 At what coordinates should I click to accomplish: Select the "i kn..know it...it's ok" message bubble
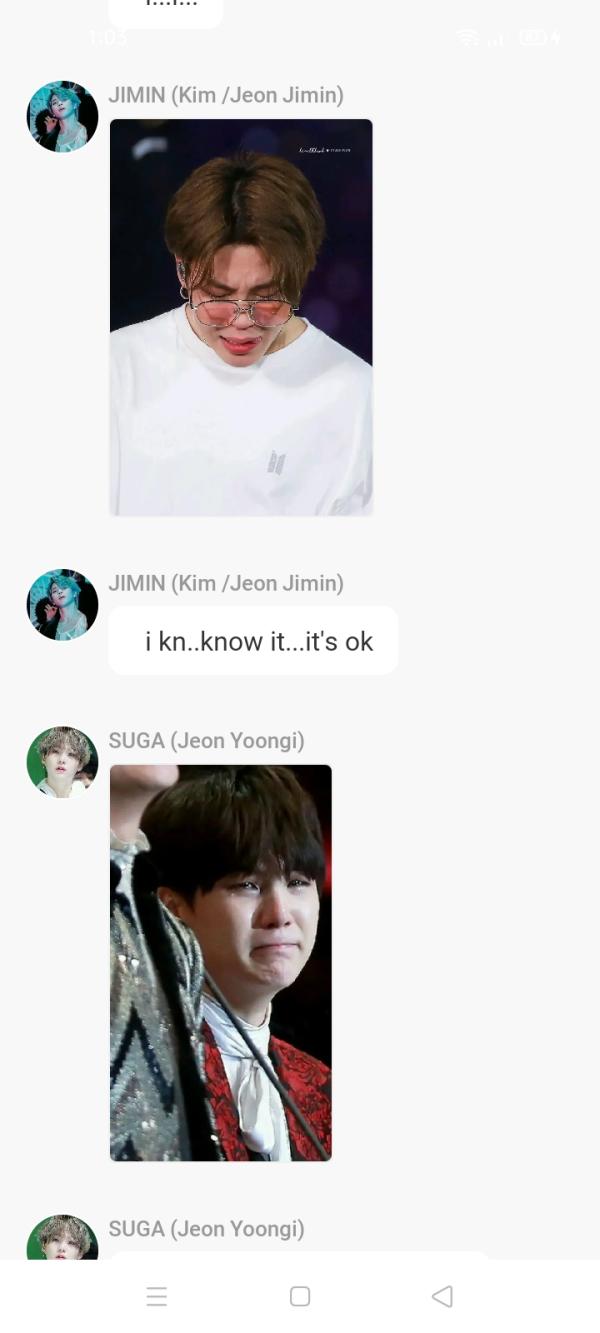(253, 641)
